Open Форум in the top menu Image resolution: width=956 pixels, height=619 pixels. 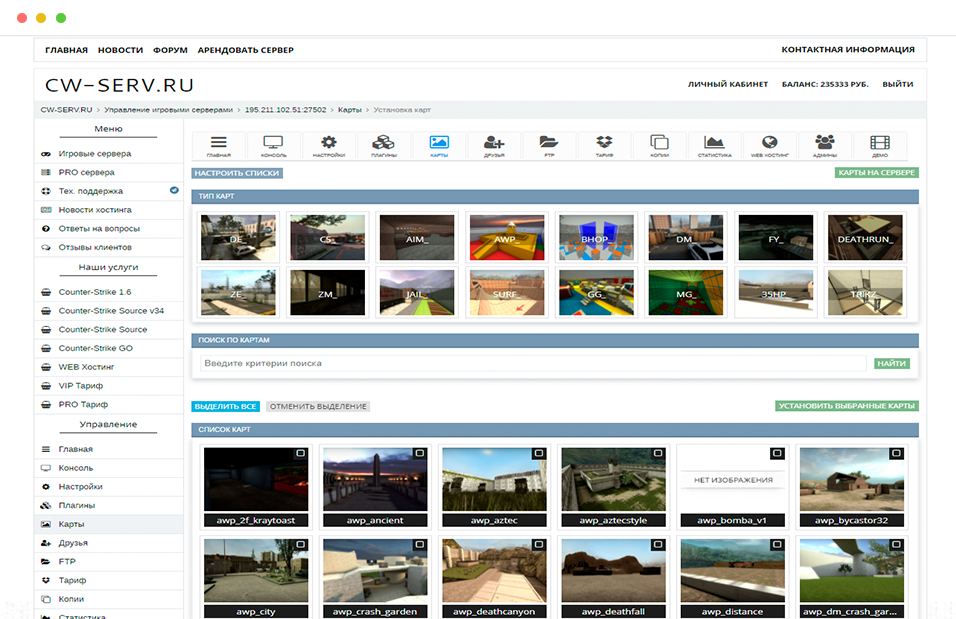pos(170,50)
